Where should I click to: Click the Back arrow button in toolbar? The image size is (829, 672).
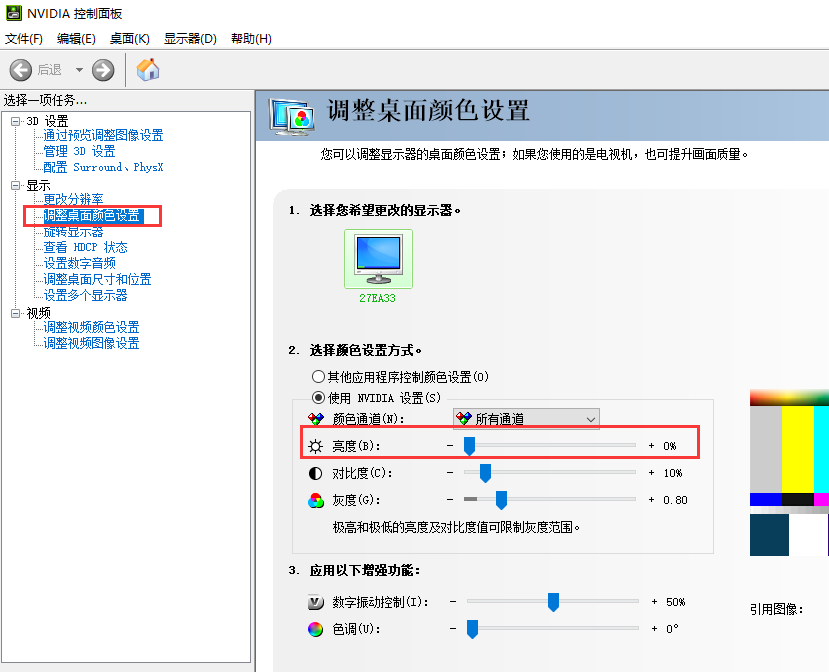tap(21, 70)
